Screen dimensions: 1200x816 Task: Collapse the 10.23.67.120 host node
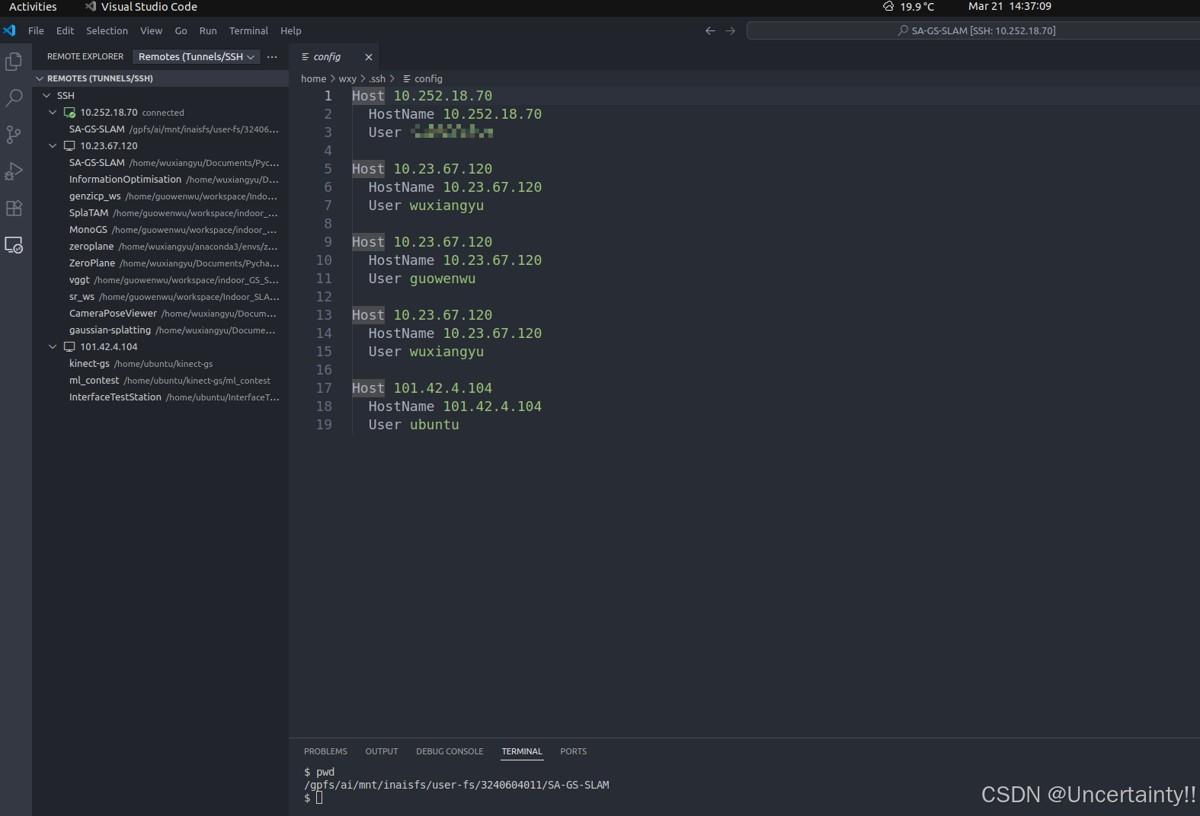coord(53,146)
